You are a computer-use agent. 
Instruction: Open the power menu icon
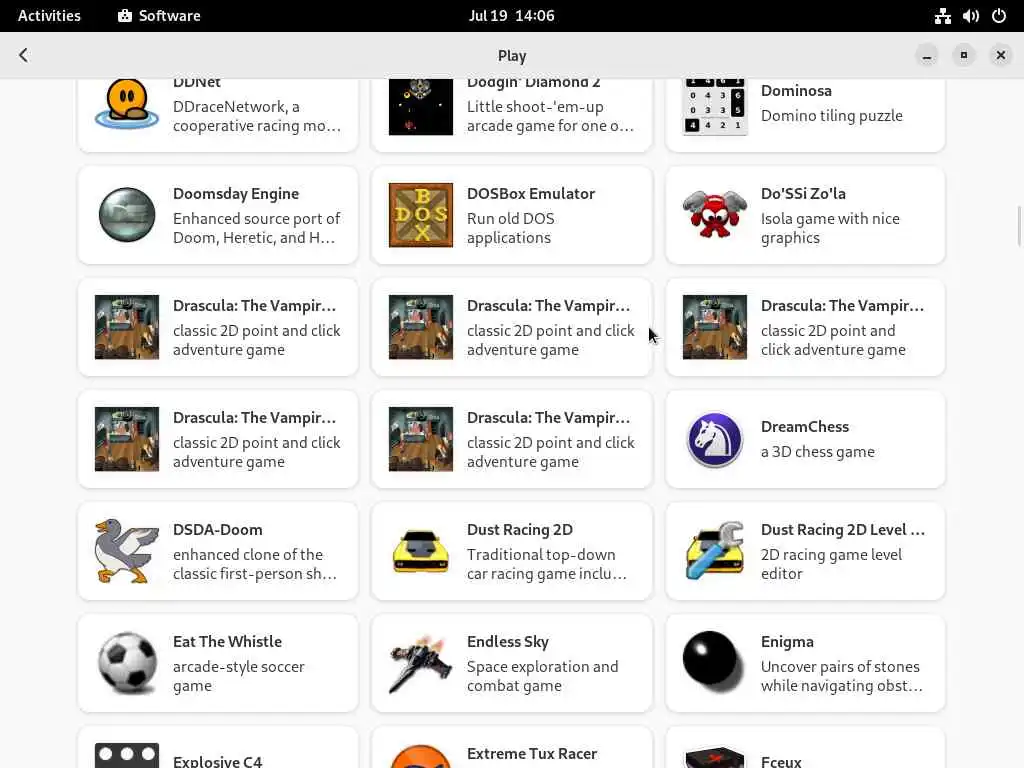pos(999,16)
